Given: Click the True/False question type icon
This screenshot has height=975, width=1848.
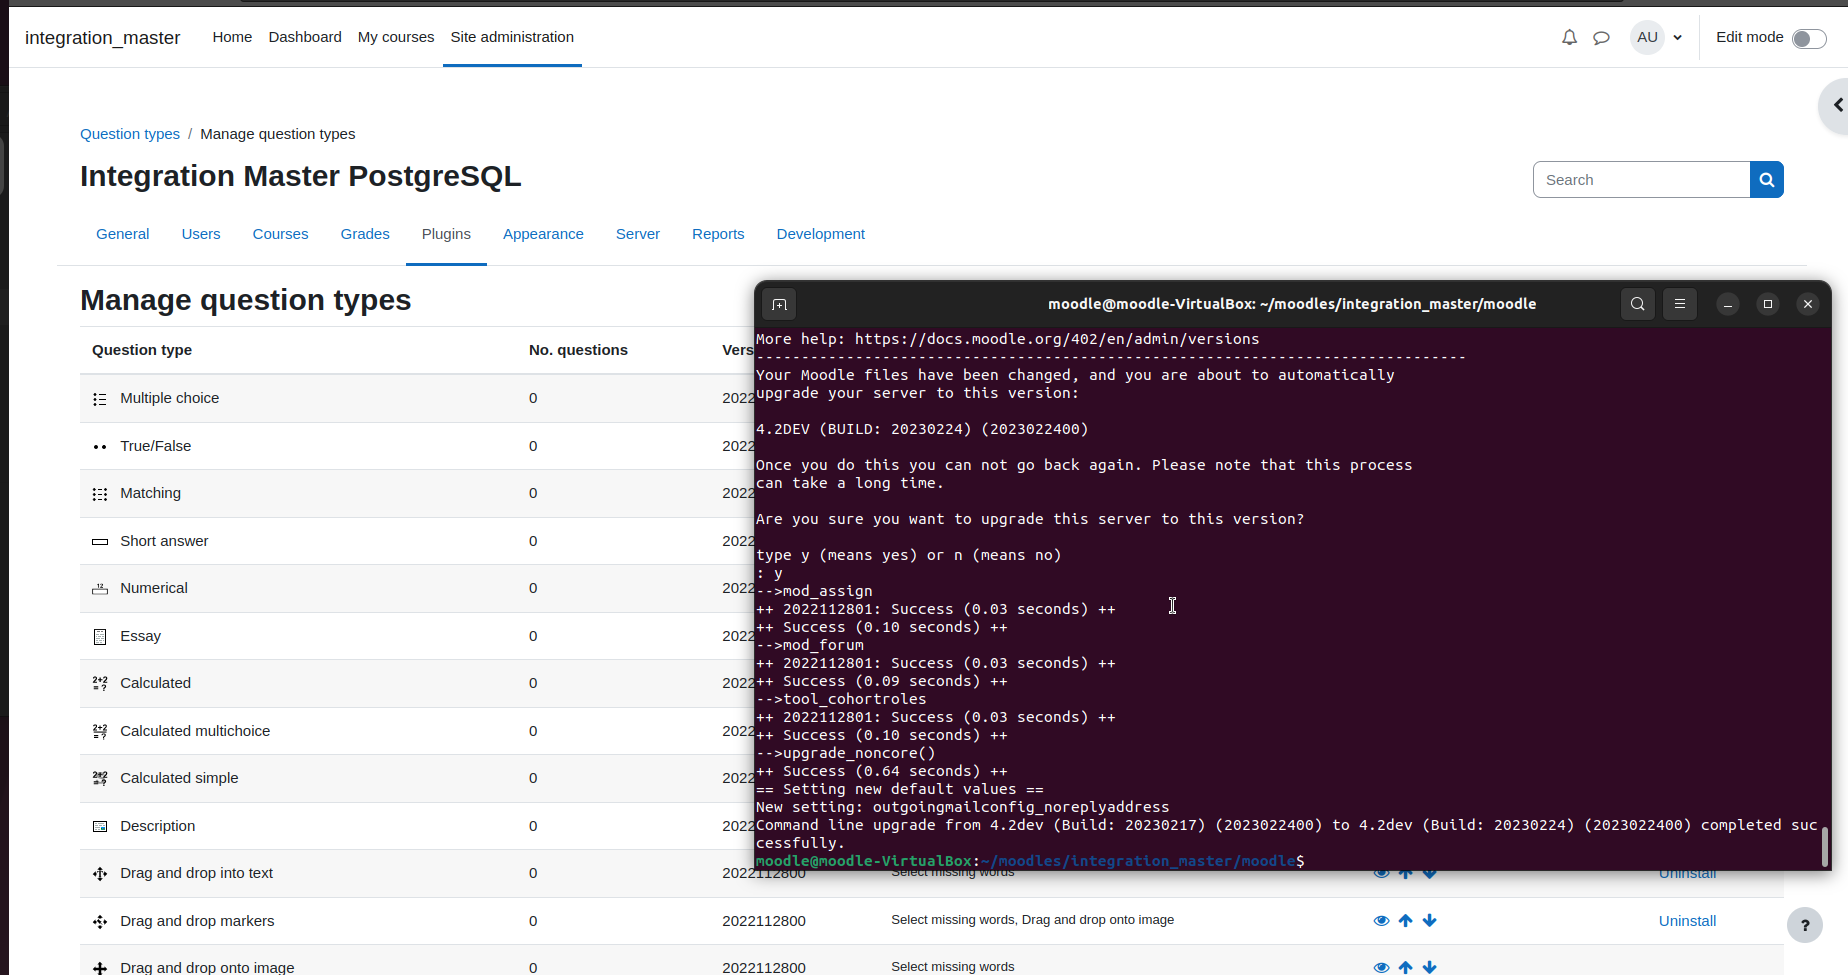Looking at the screenshot, I should [x=100, y=447].
